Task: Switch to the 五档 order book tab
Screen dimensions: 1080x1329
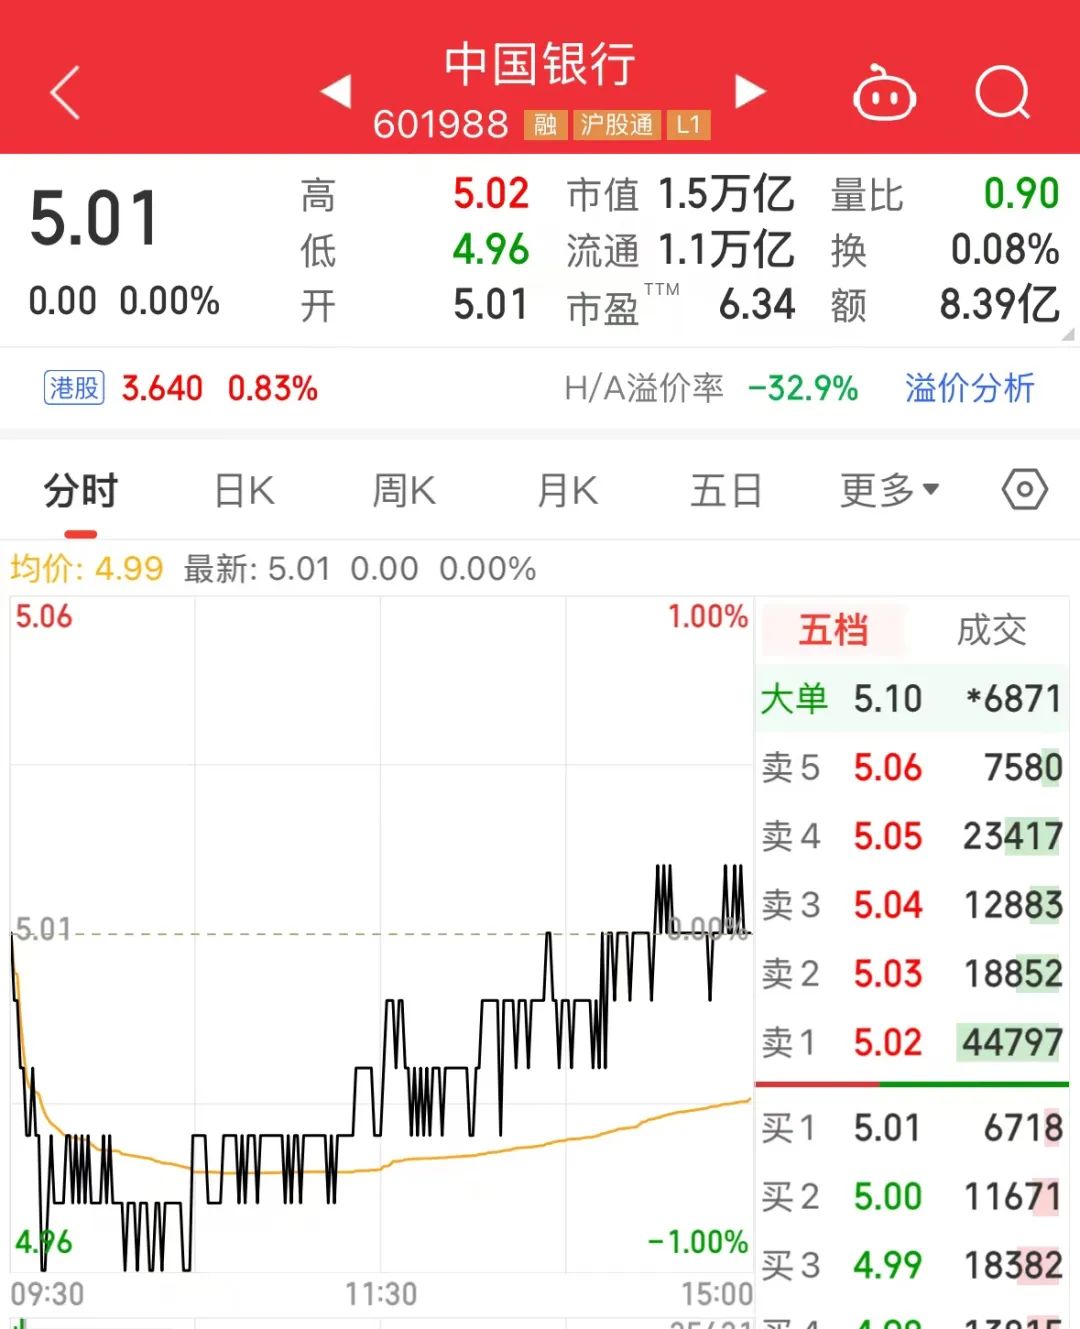Action: [x=833, y=630]
